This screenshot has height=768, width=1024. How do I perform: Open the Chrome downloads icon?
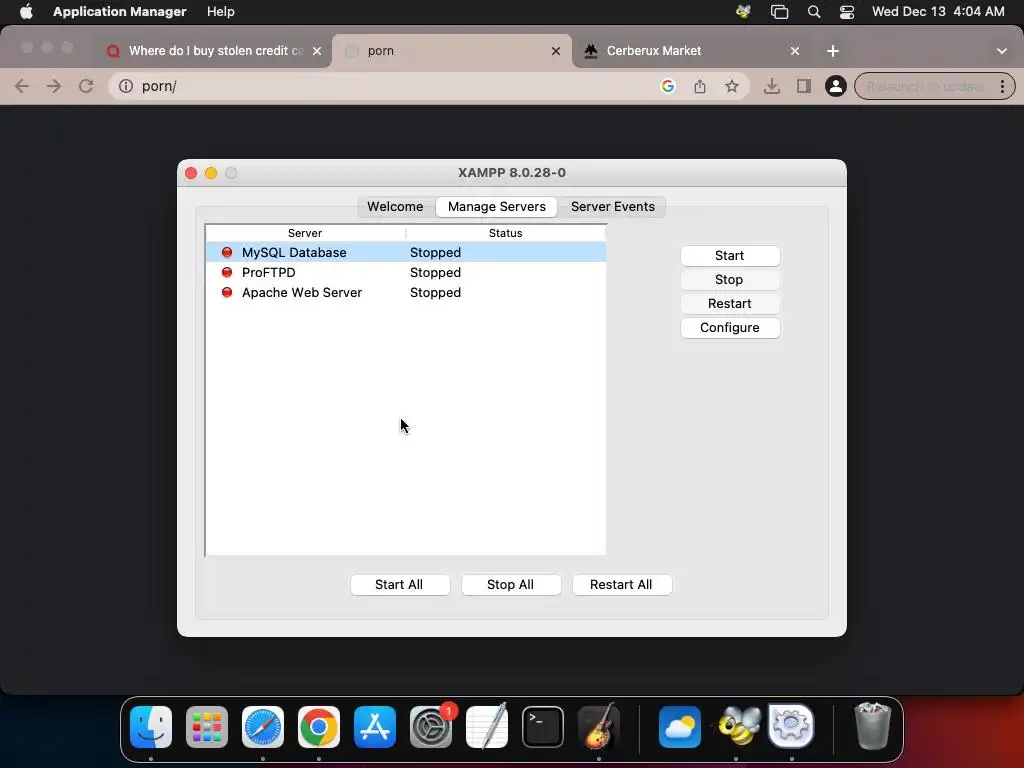point(771,86)
